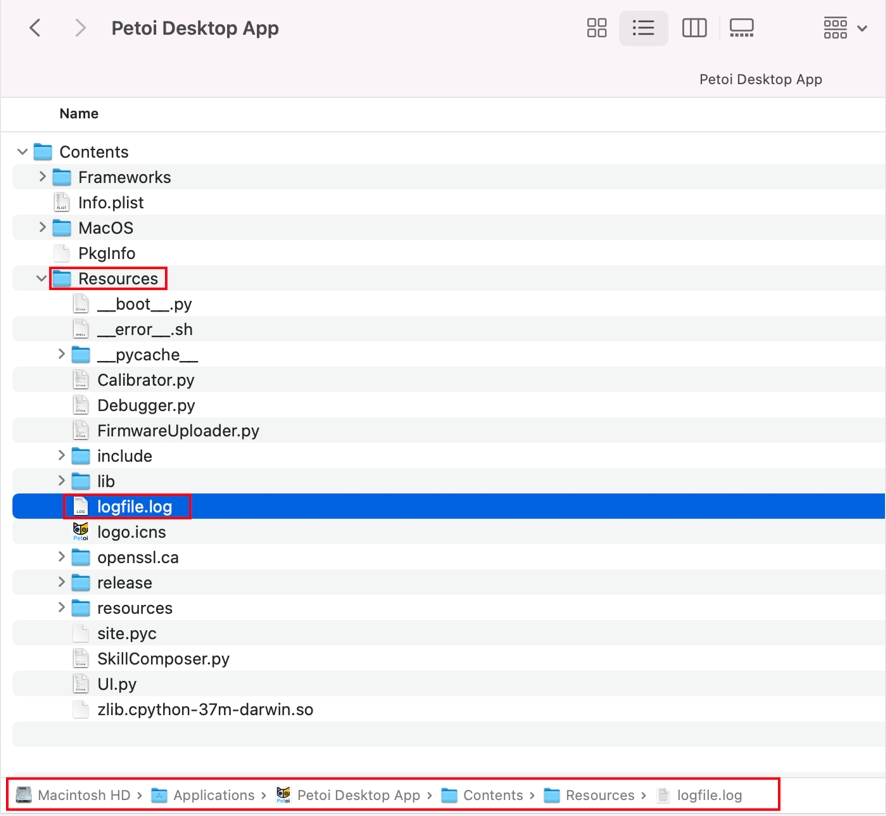
Task: Switch to column view
Action: tap(694, 28)
